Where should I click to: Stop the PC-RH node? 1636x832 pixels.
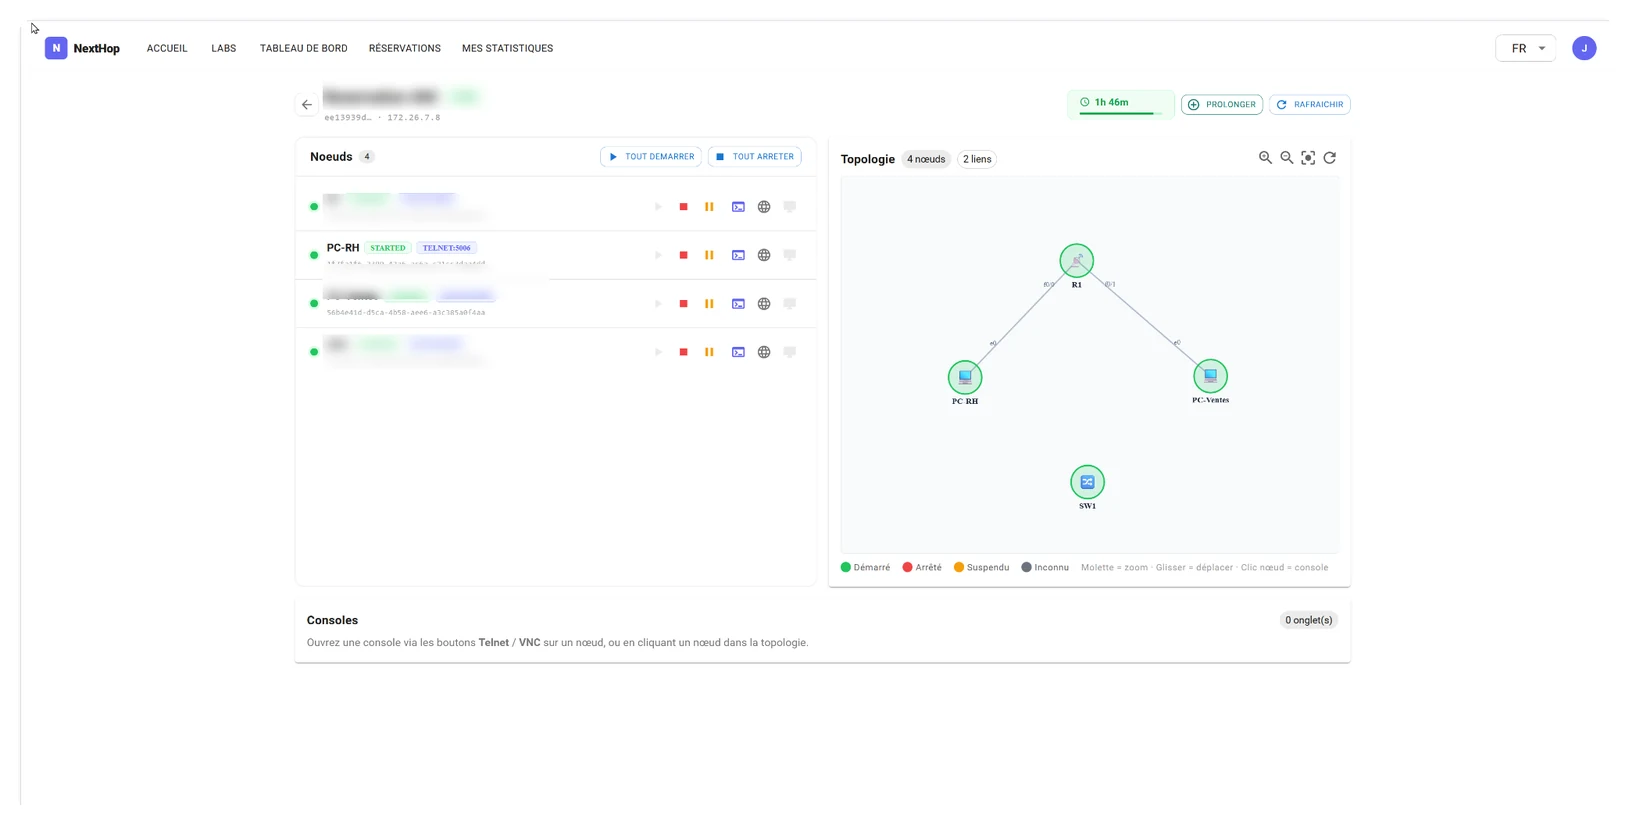click(x=684, y=255)
